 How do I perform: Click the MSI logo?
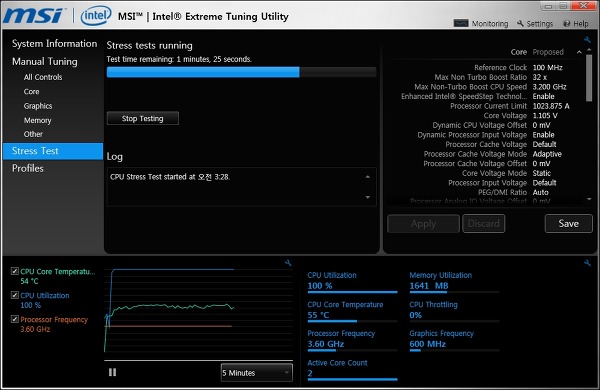click(x=34, y=16)
